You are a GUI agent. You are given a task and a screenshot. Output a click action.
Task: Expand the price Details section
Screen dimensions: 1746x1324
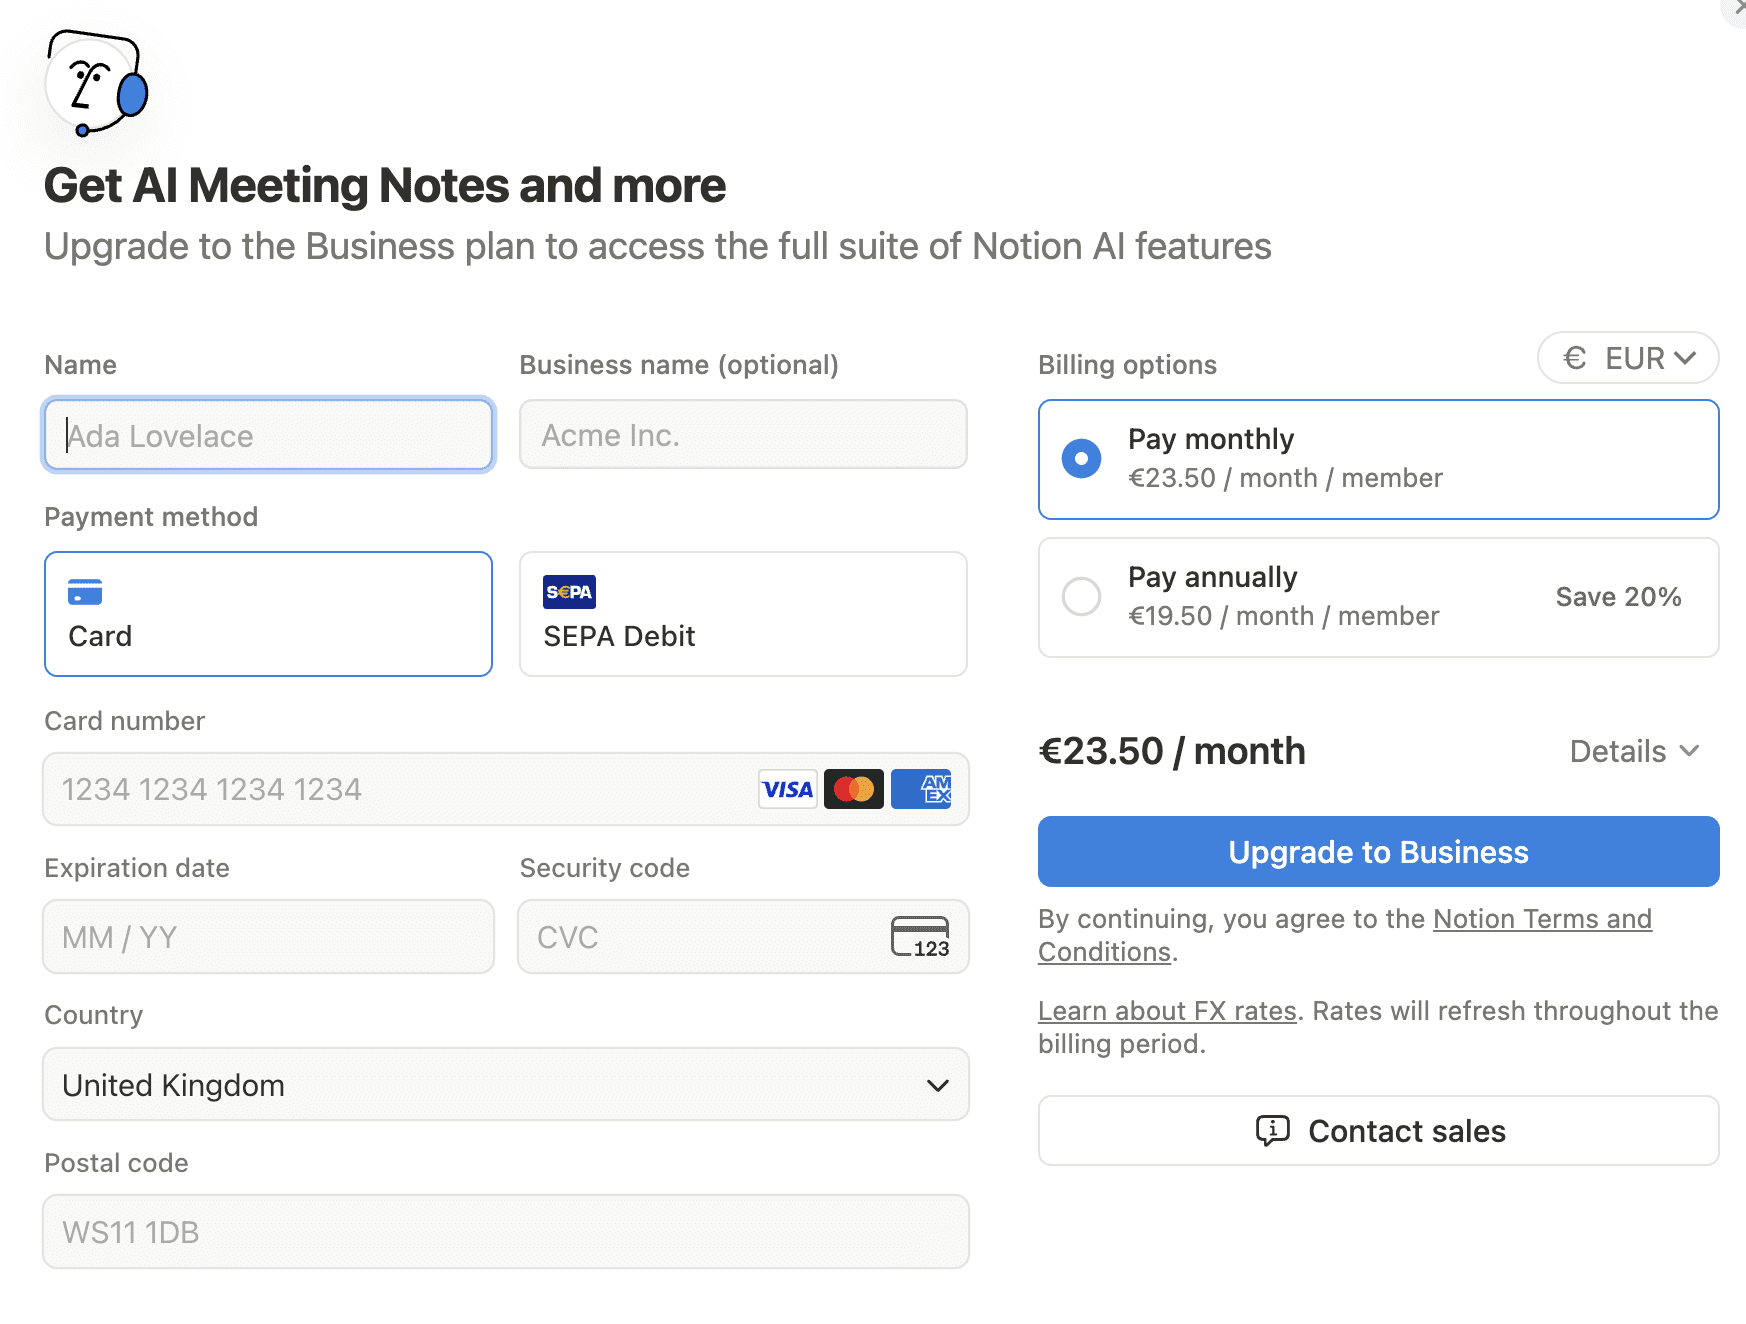coord(1634,751)
